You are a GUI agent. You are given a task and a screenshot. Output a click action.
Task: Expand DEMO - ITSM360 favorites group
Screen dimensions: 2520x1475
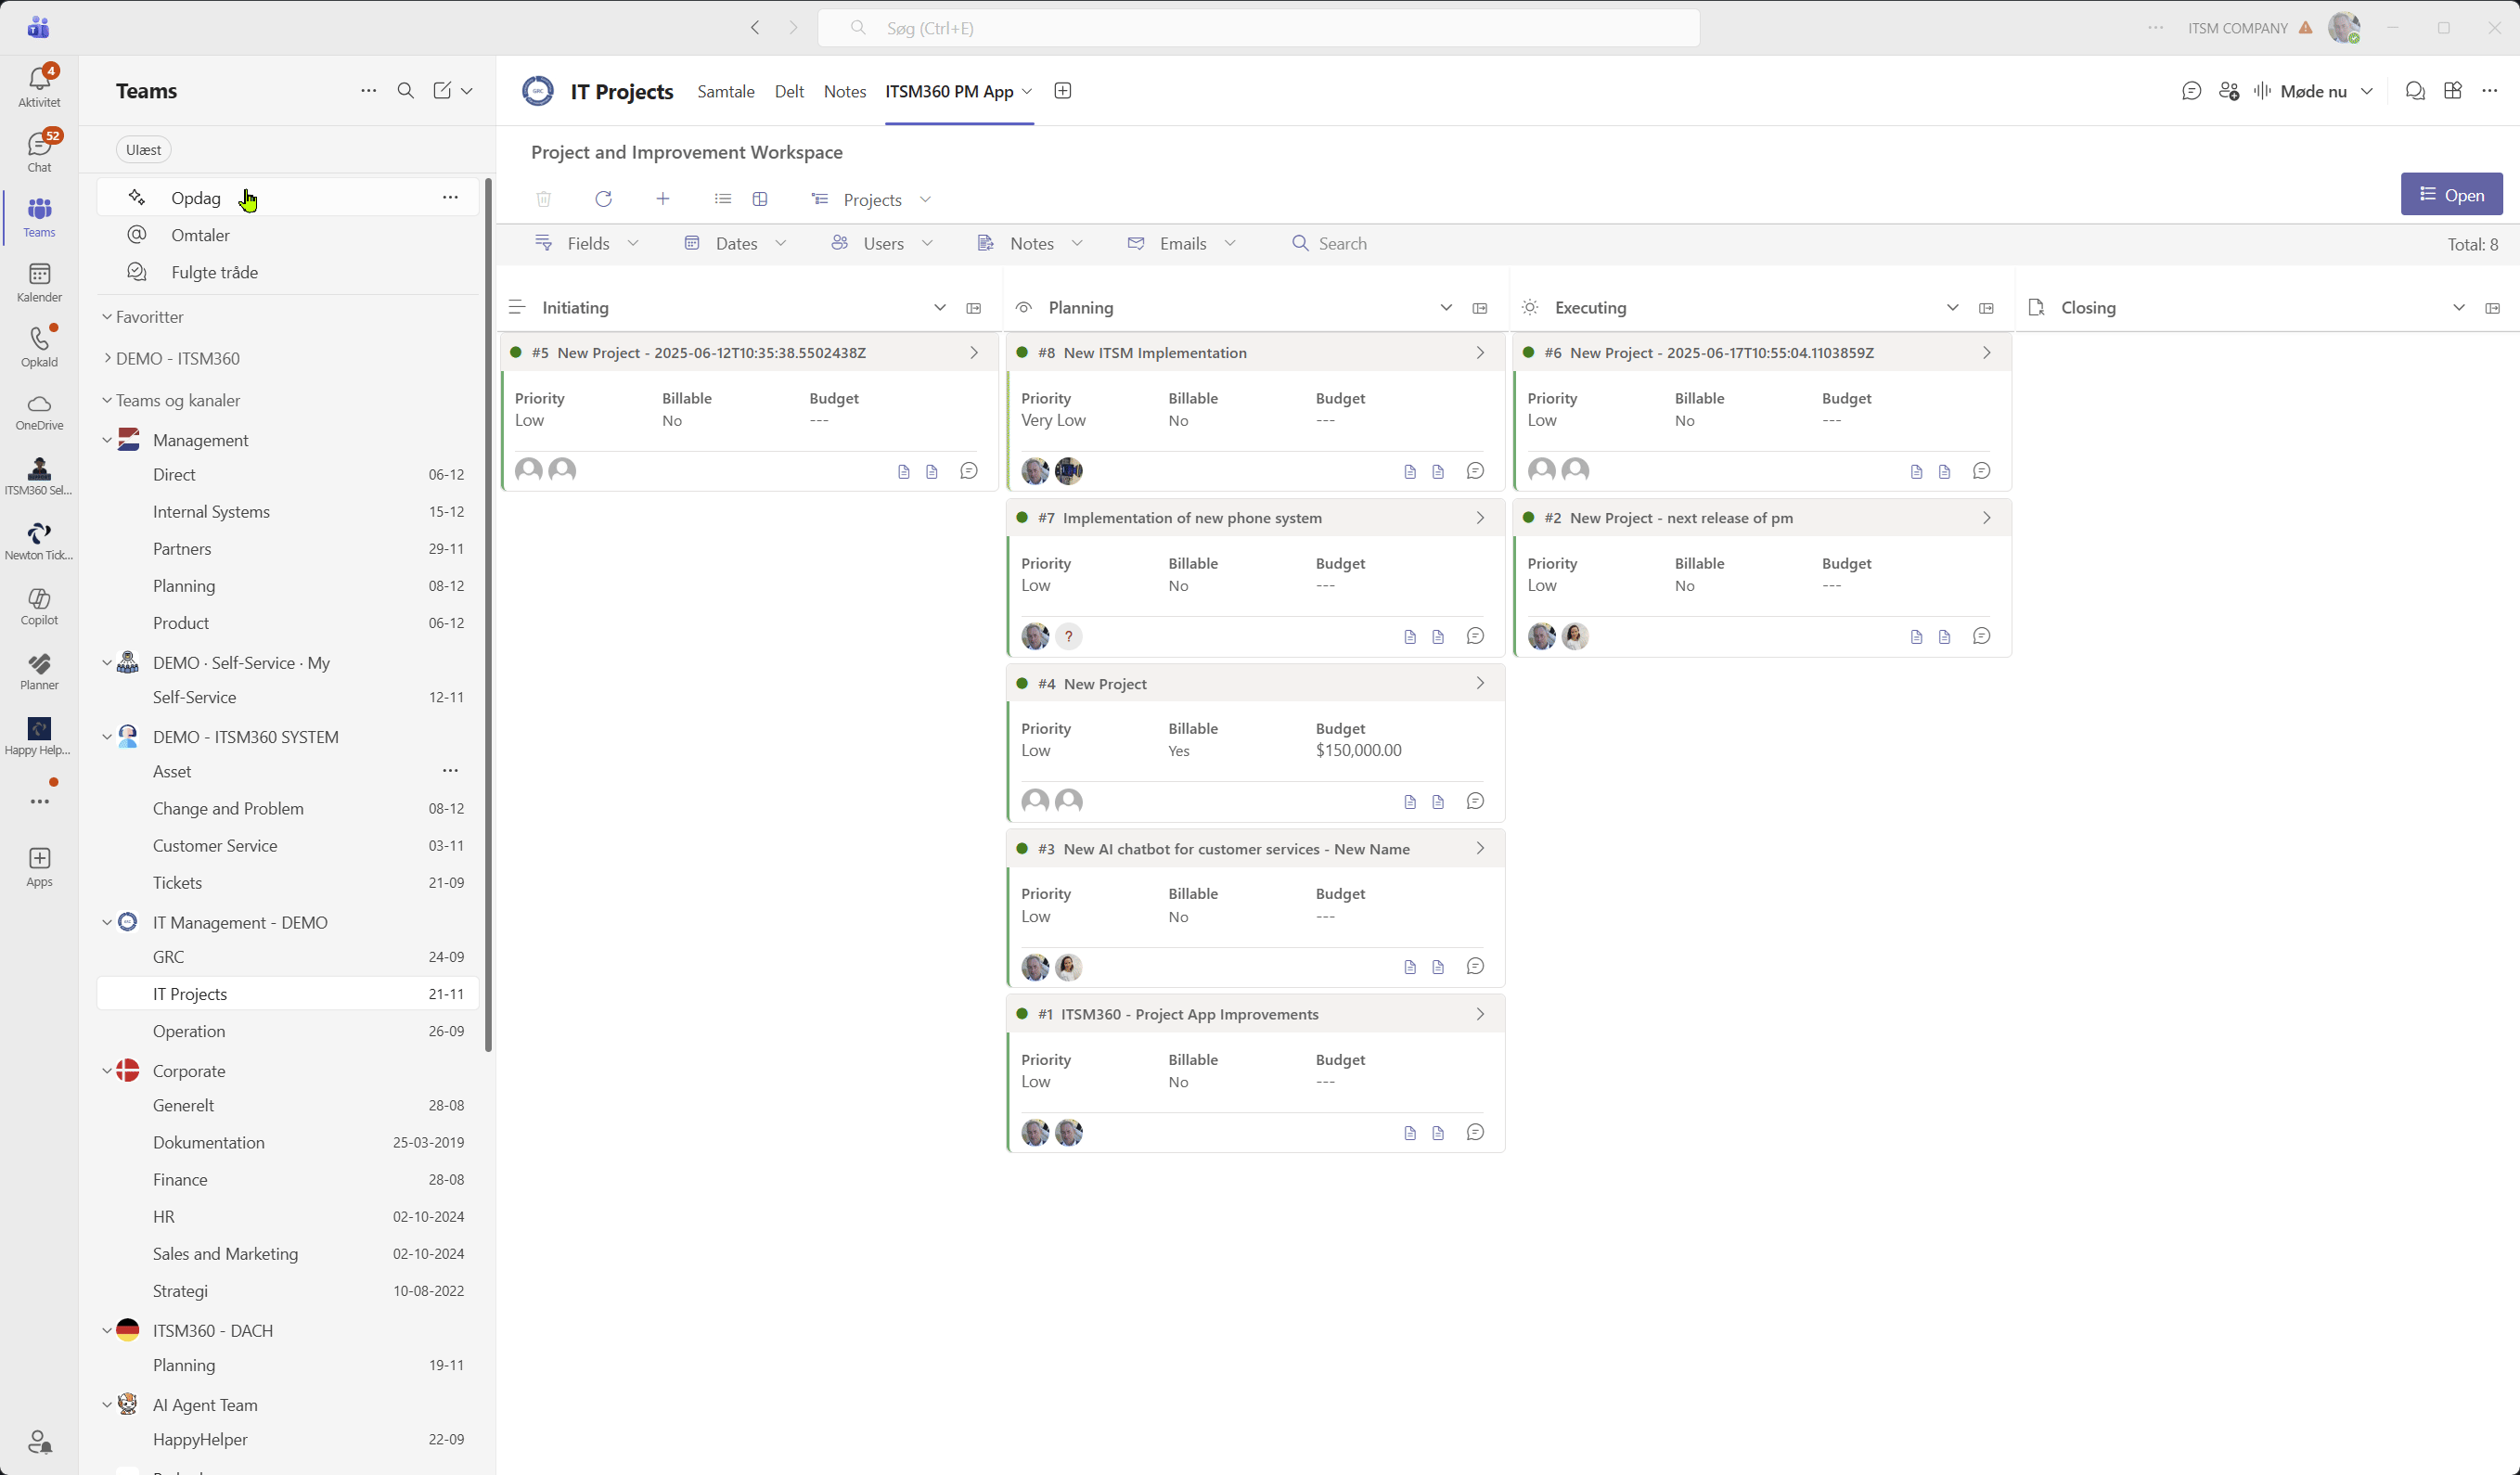(177, 358)
